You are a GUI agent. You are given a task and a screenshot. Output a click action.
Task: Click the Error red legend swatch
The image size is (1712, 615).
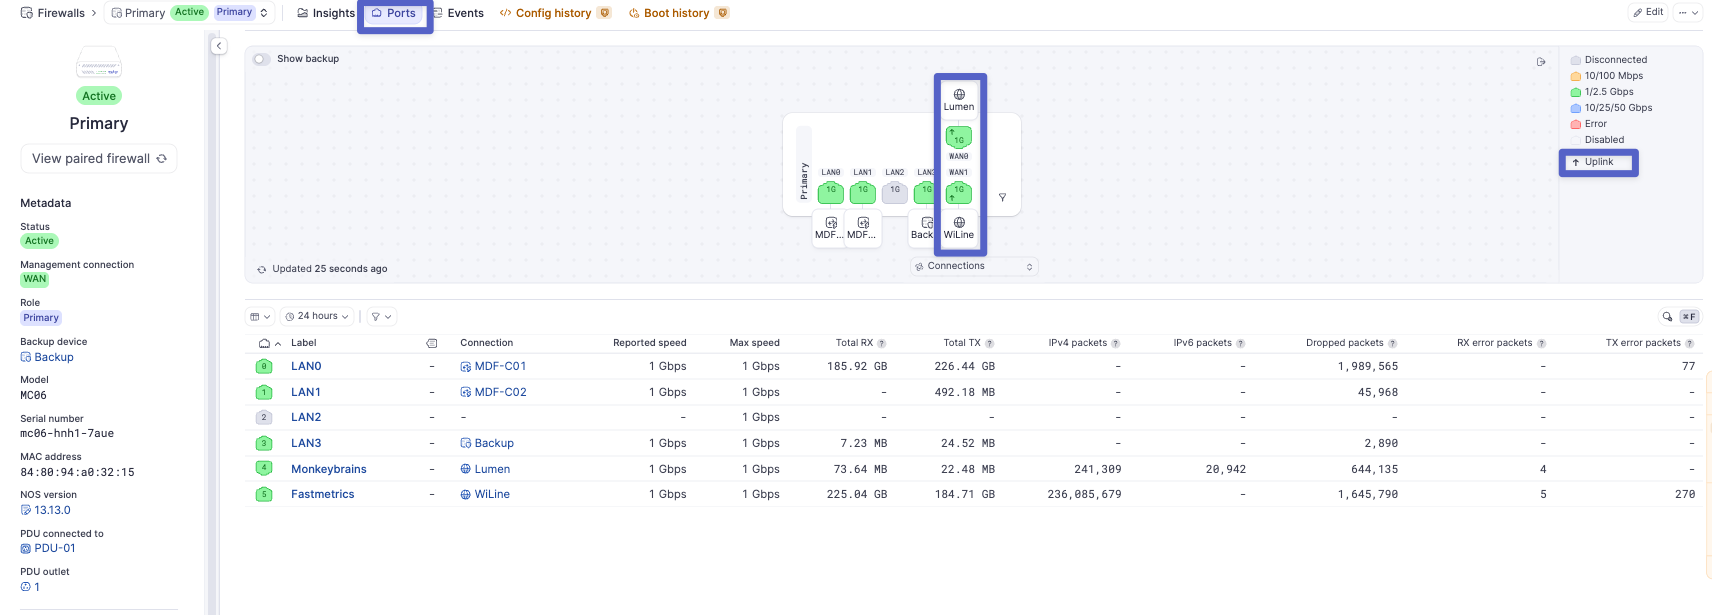click(x=1576, y=124)
